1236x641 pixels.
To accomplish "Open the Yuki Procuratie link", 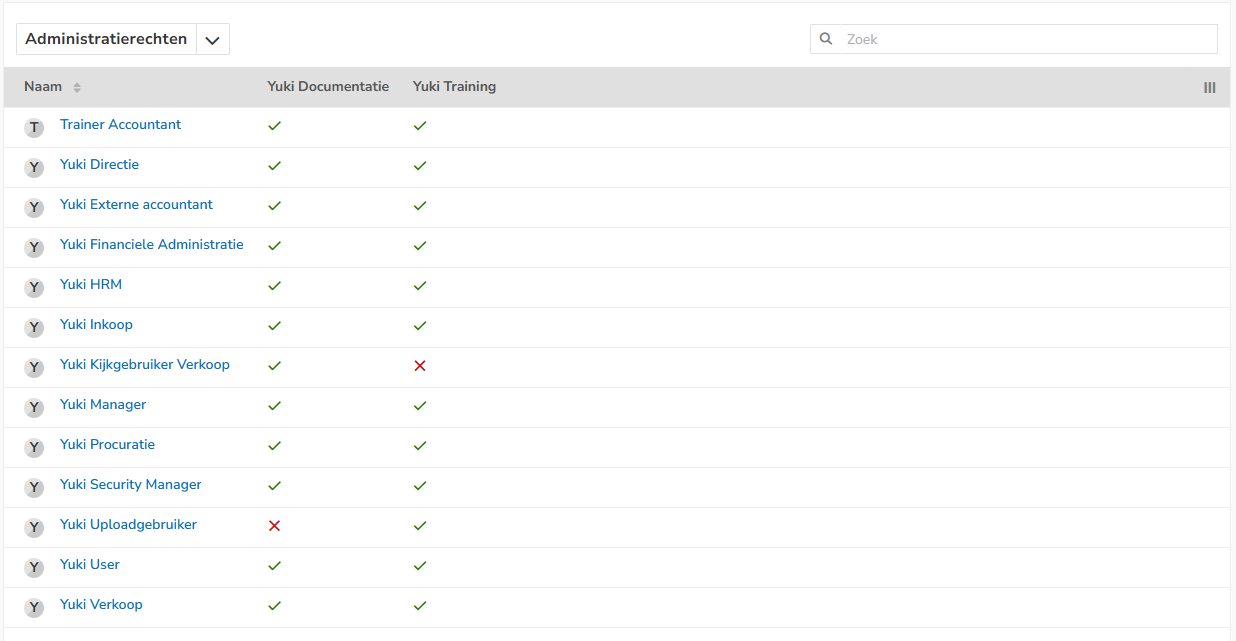I will (107, 445).
